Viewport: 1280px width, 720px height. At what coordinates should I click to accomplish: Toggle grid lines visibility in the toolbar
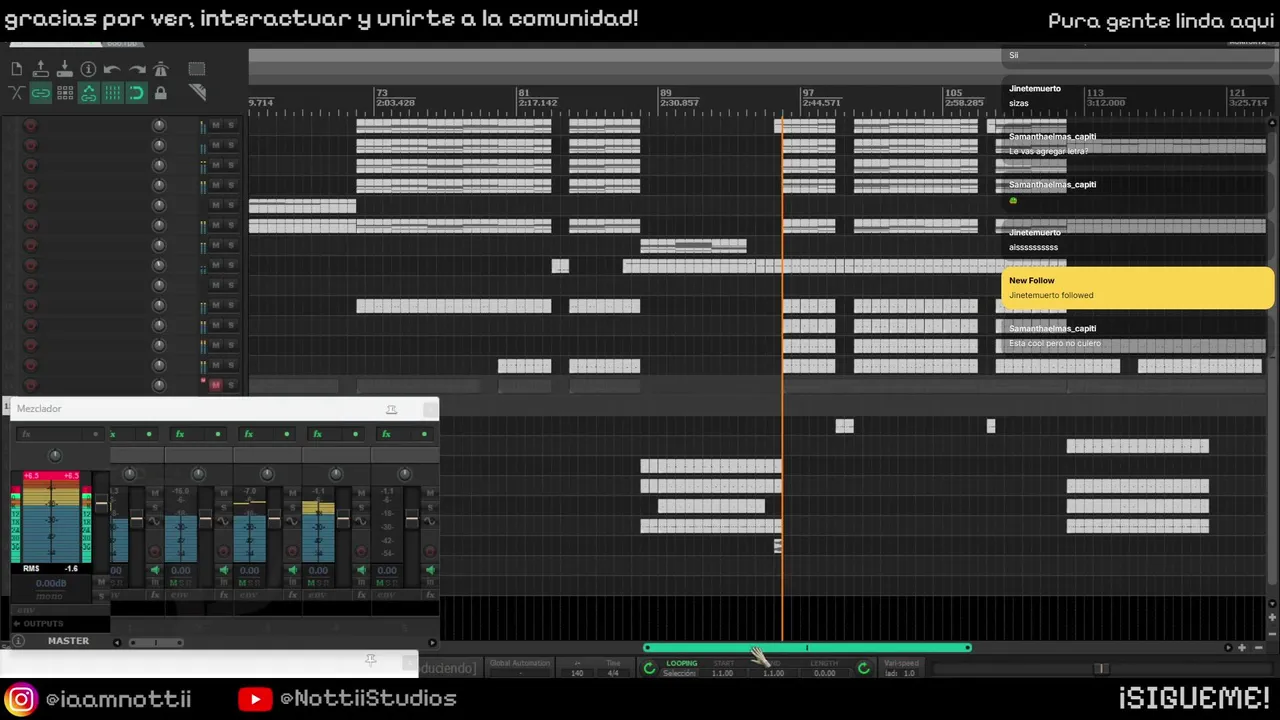[112, 93]
